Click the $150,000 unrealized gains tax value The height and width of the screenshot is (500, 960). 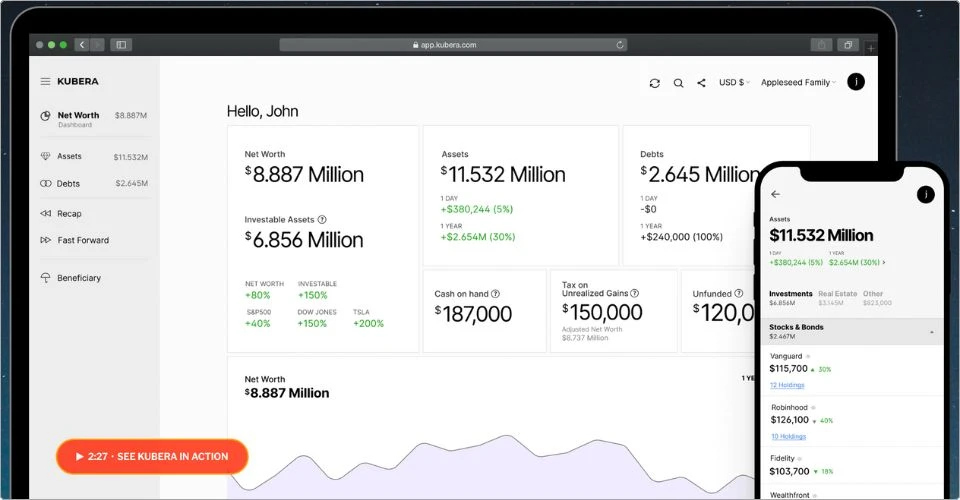(x=602, y=313)
